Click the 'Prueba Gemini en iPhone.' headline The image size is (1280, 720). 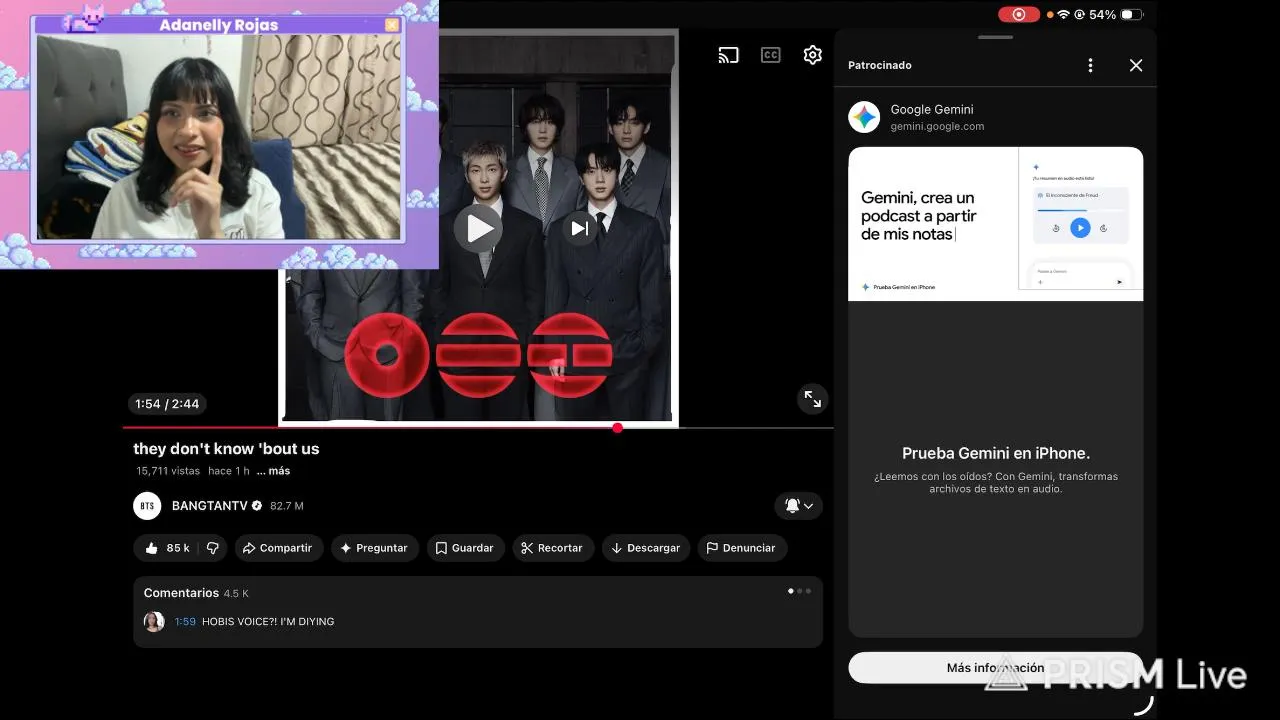pyautogui.click(x=996, y=453)
